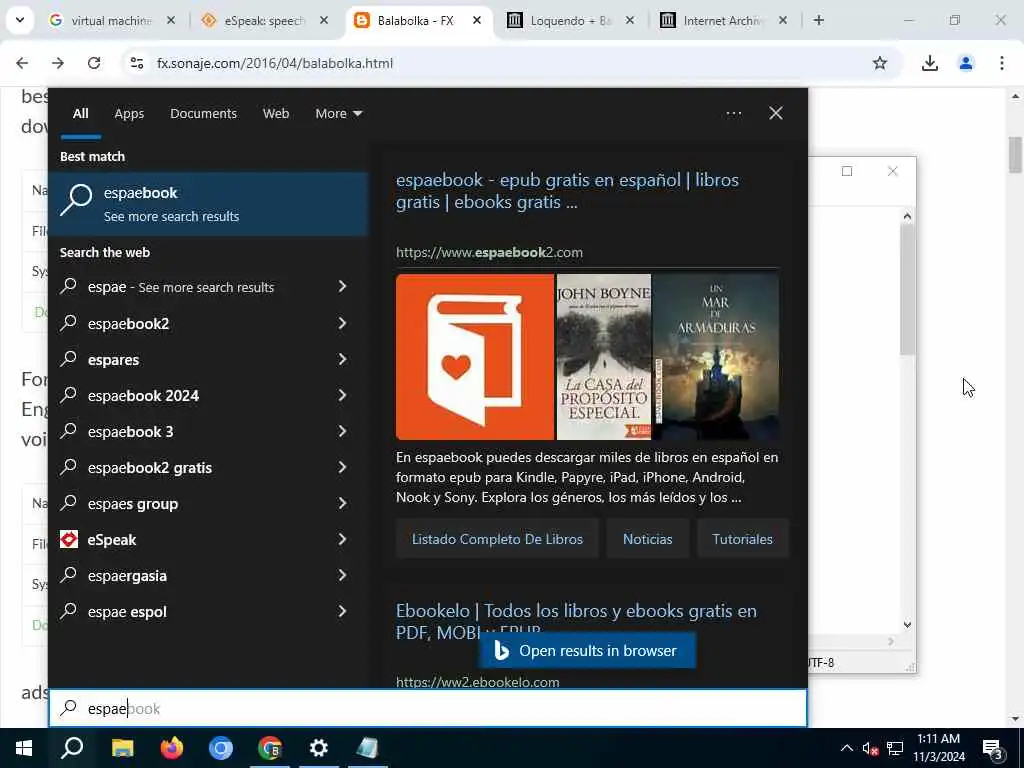Viewport: 1024px width, 768px height.
Task: Open the blue Chromium taskbar icon
Action: [x=221, y=748]
